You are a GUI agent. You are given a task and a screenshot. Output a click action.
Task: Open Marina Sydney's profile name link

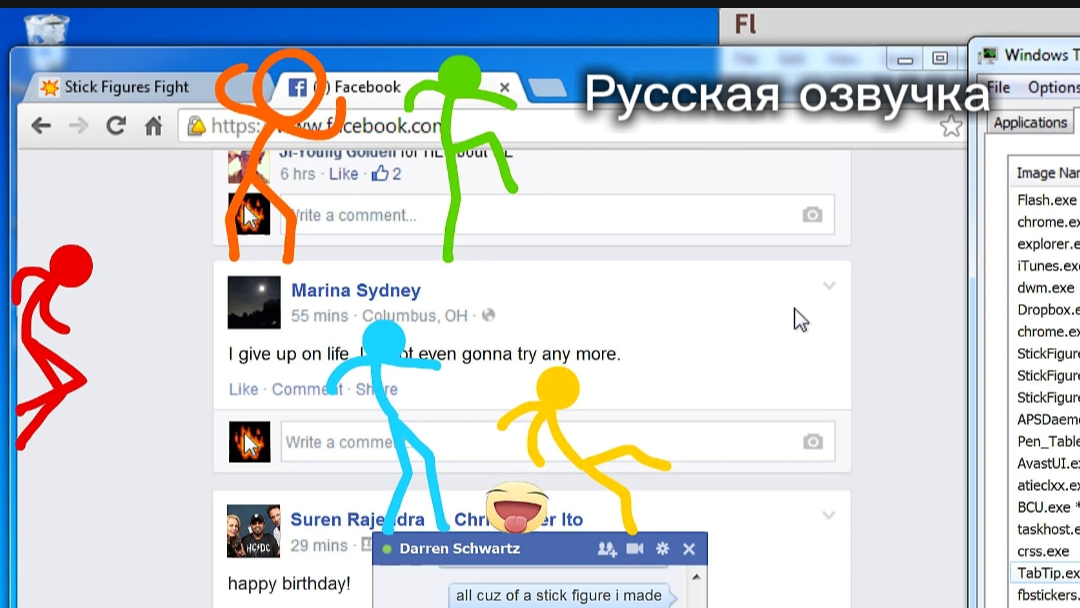(355, 291)
